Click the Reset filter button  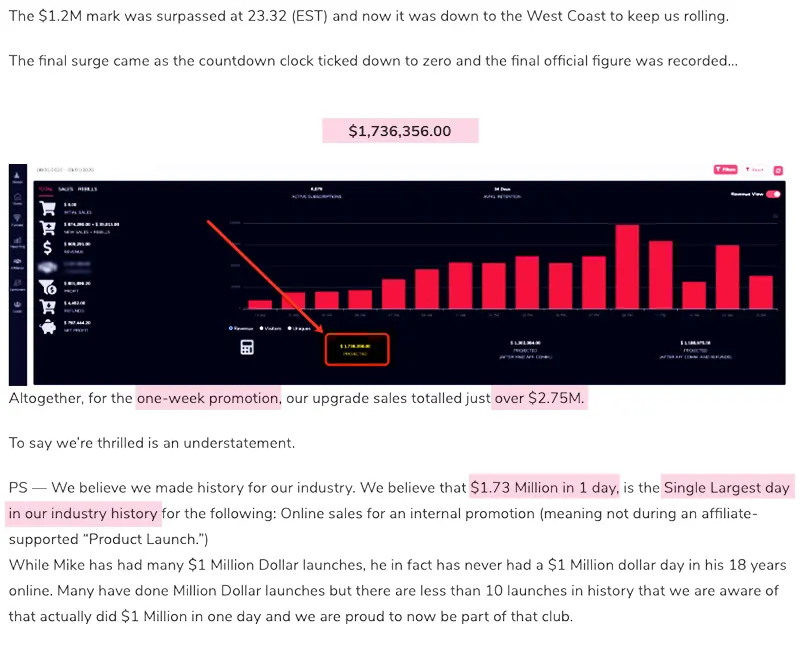click(755, 169)
